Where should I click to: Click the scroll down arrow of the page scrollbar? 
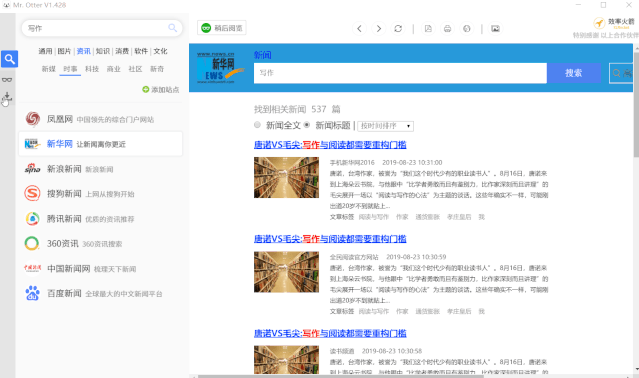636,370
